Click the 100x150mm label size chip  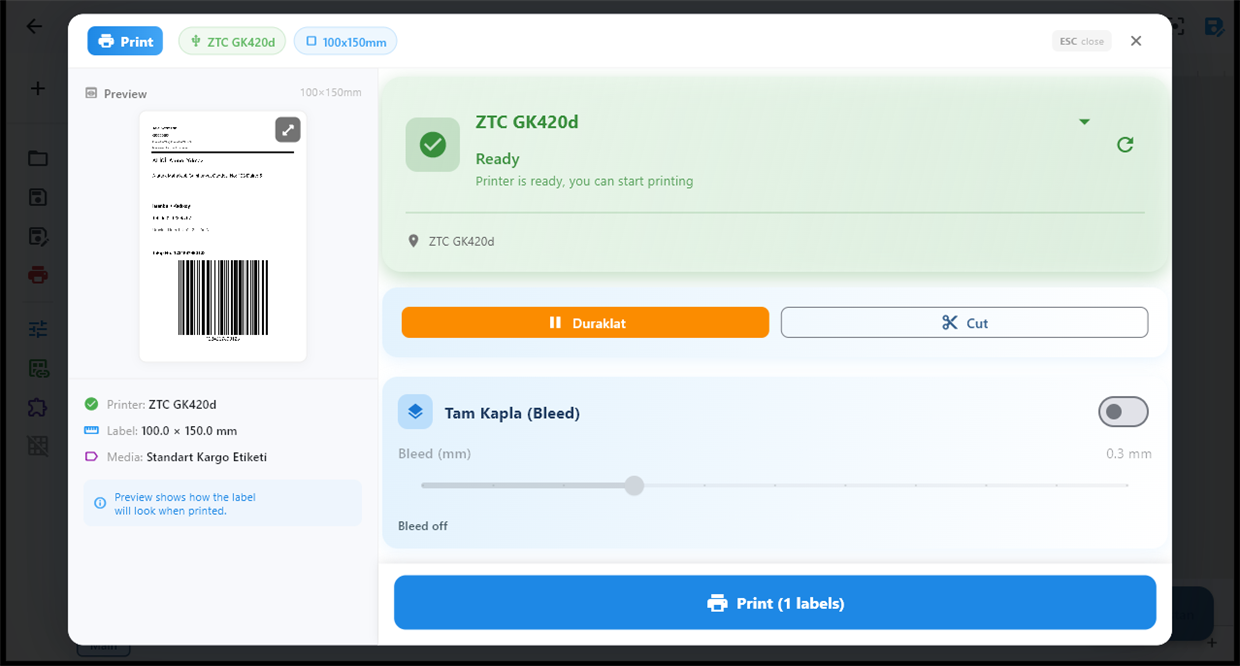point(346,41)
